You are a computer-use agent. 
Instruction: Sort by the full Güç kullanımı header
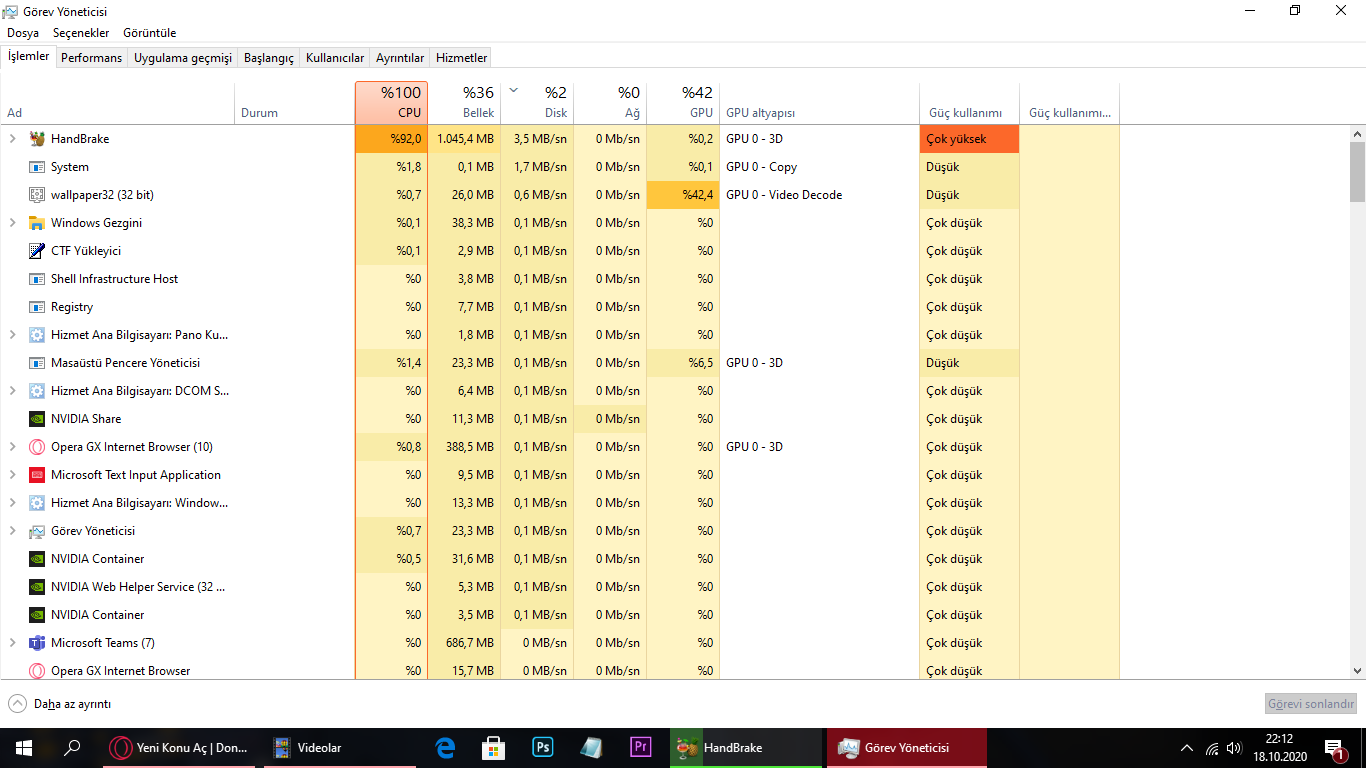coord(969,103)
